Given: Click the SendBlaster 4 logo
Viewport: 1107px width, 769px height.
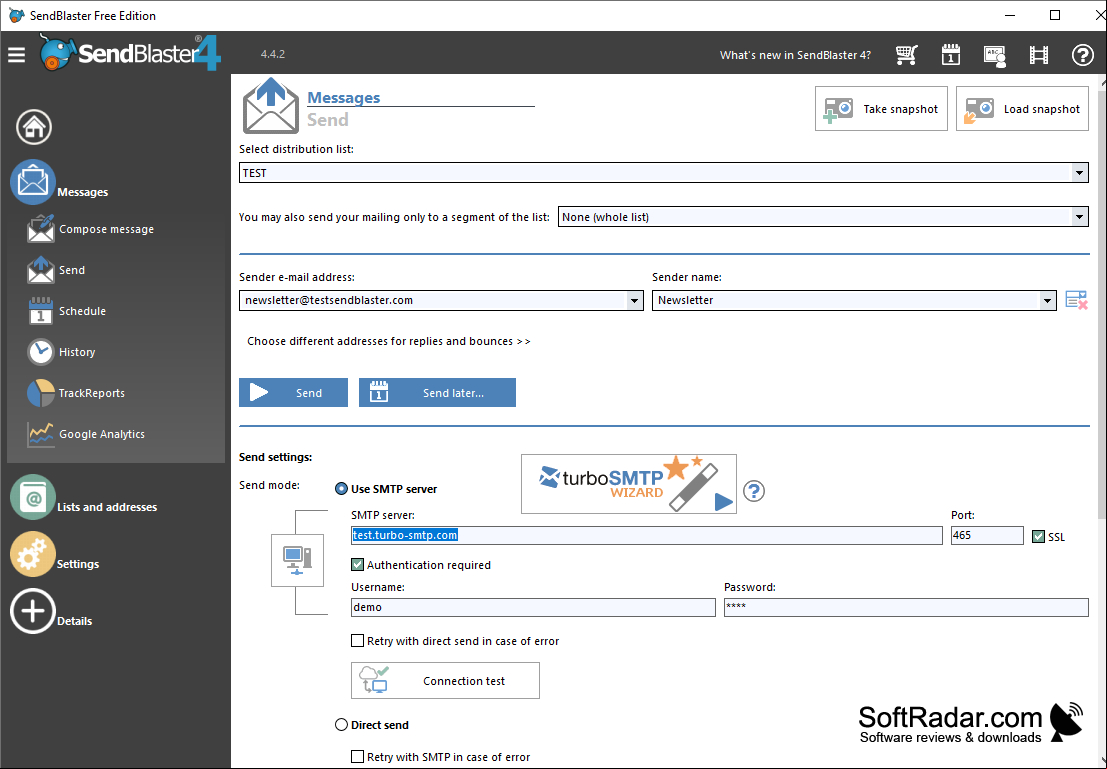Looking at the screenshot, I should tap(131, 52).
